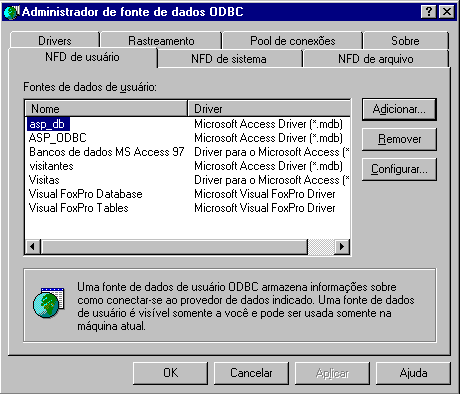
Task: Click the list's left scroll arrow
Action: (33, 247)
